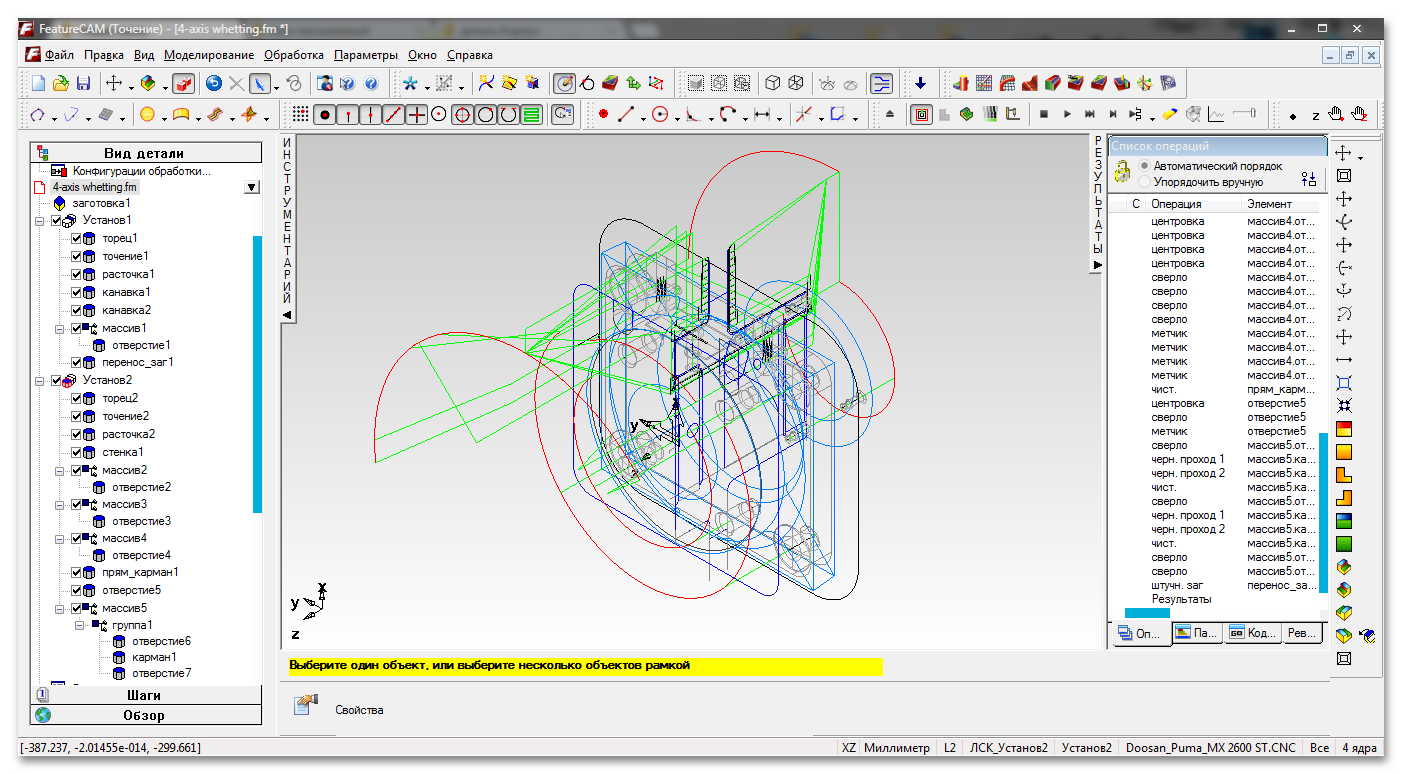This screenshot has height=774, width=1402.
Task: Click the blue down arrow toolbar icon
Action: coord(920,84)
